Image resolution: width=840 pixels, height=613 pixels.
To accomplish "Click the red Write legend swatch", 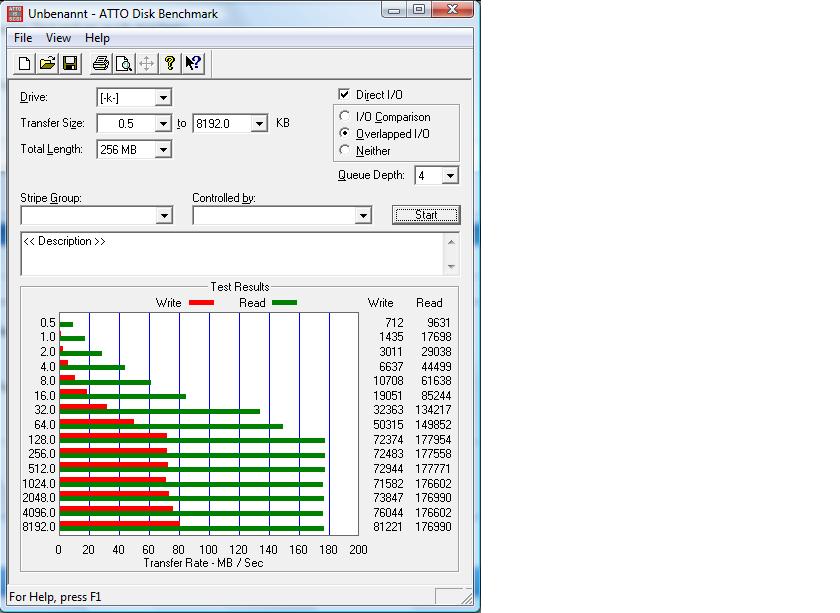I will point(201,303).
